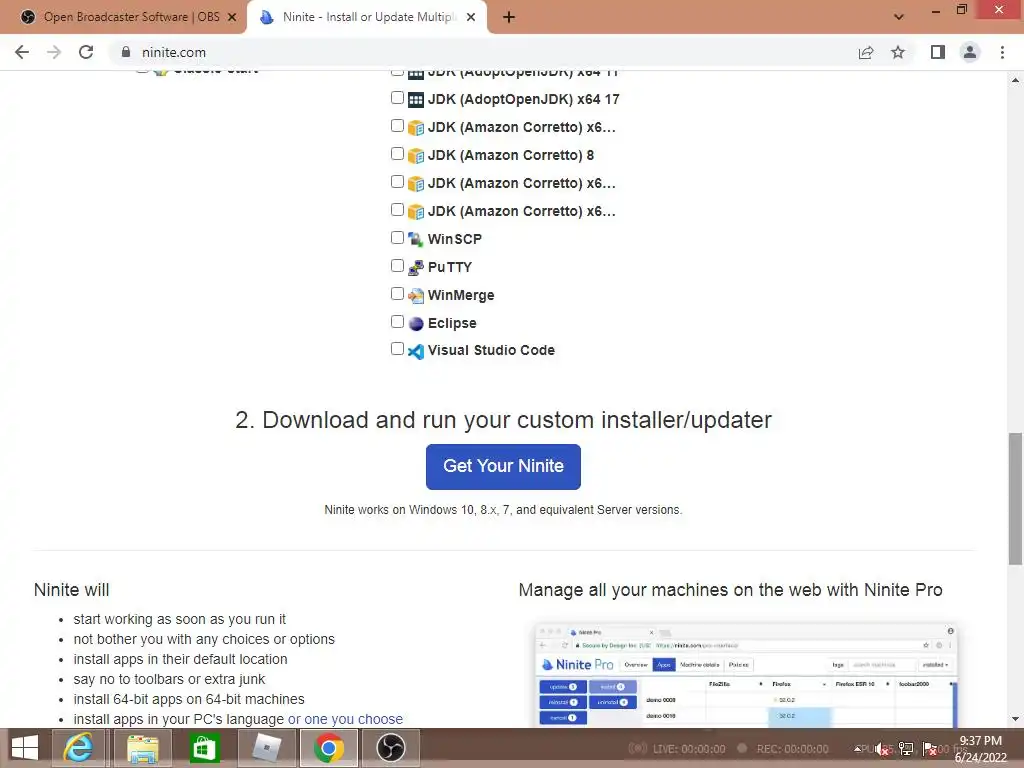The height and width of the screenshot is (768, 1024).
Task: Go back to the previous page
Action: pyautogui.click(x=22, y=52)
